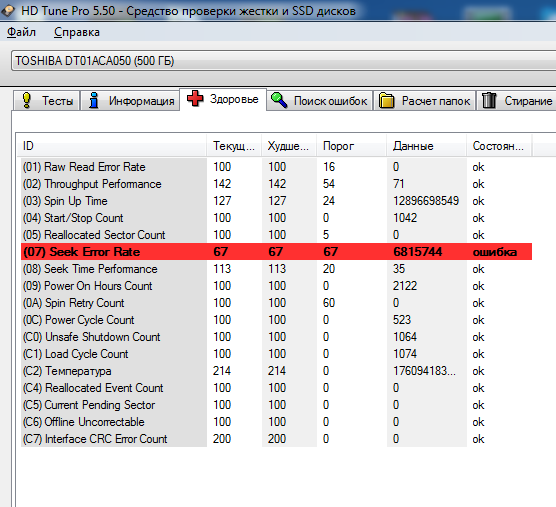Viewport: 556px width, 507px height.
Task: Click the Start/Stop Count data value 1042
Action: pyautogui.click(x=405, y=218)
